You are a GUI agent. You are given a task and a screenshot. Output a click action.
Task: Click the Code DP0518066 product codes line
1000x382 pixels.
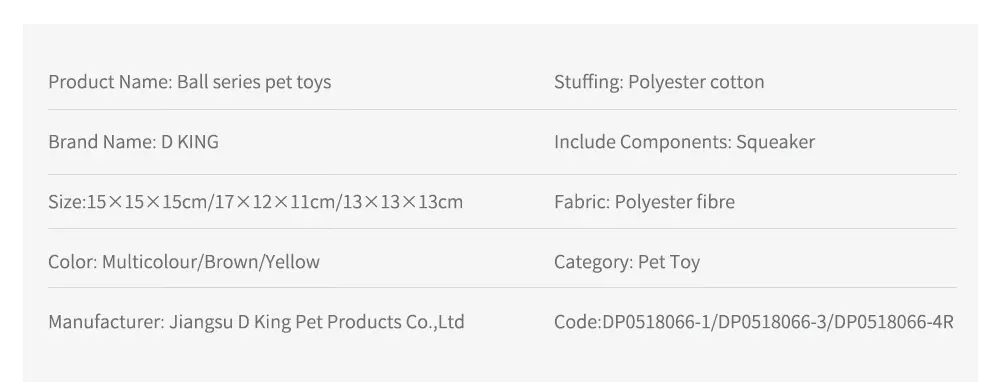coord(754,322)
